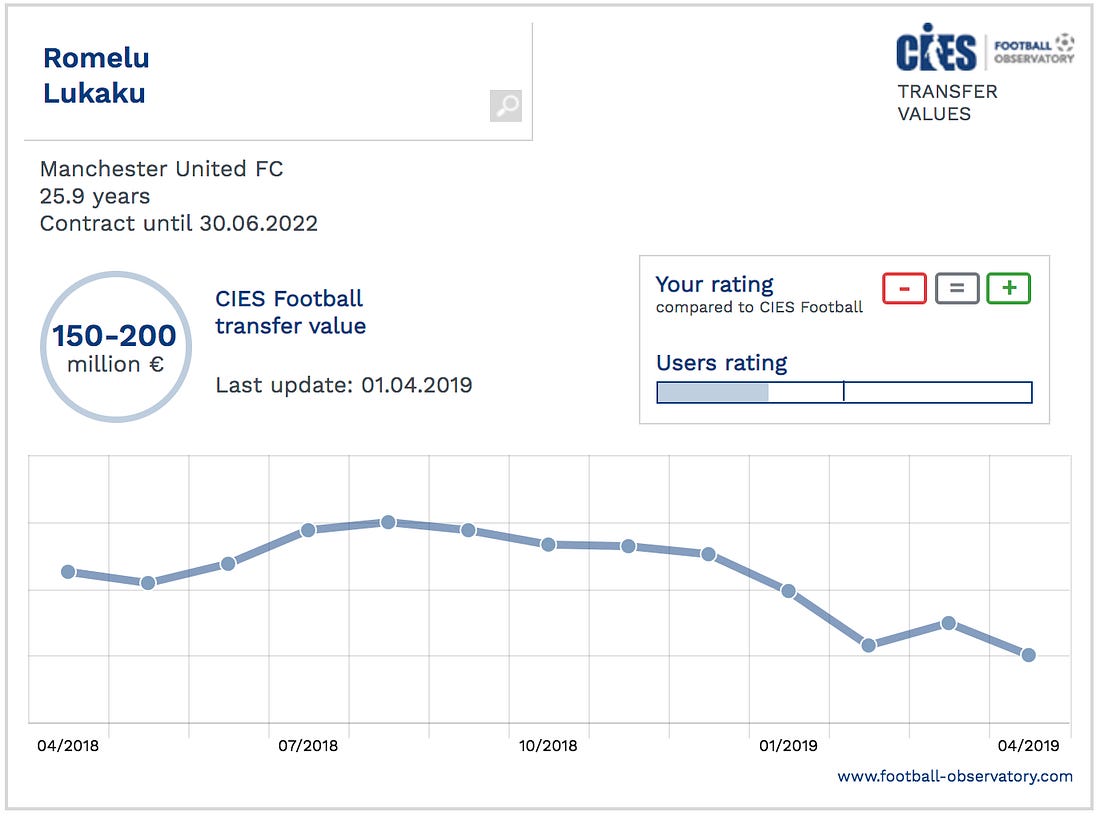This screenshot has width=1100, height=817.
Task: Click the grey equals rating button
Action: 957,288
